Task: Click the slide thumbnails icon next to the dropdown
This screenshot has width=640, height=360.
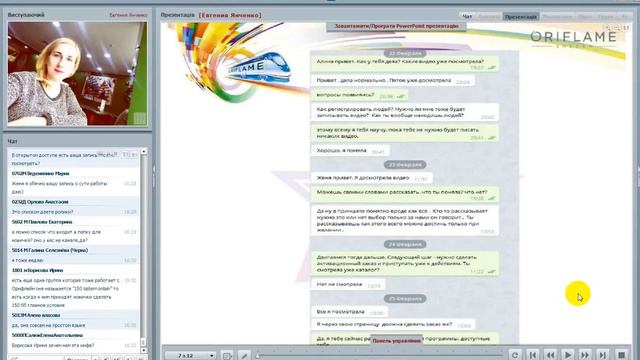Action: [227, 356]
